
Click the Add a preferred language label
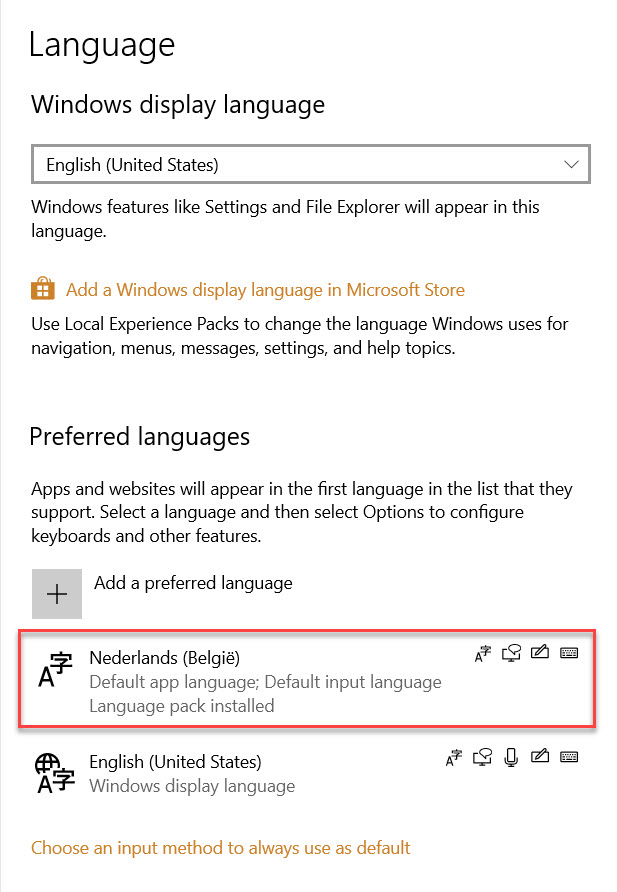pos(193,583)
